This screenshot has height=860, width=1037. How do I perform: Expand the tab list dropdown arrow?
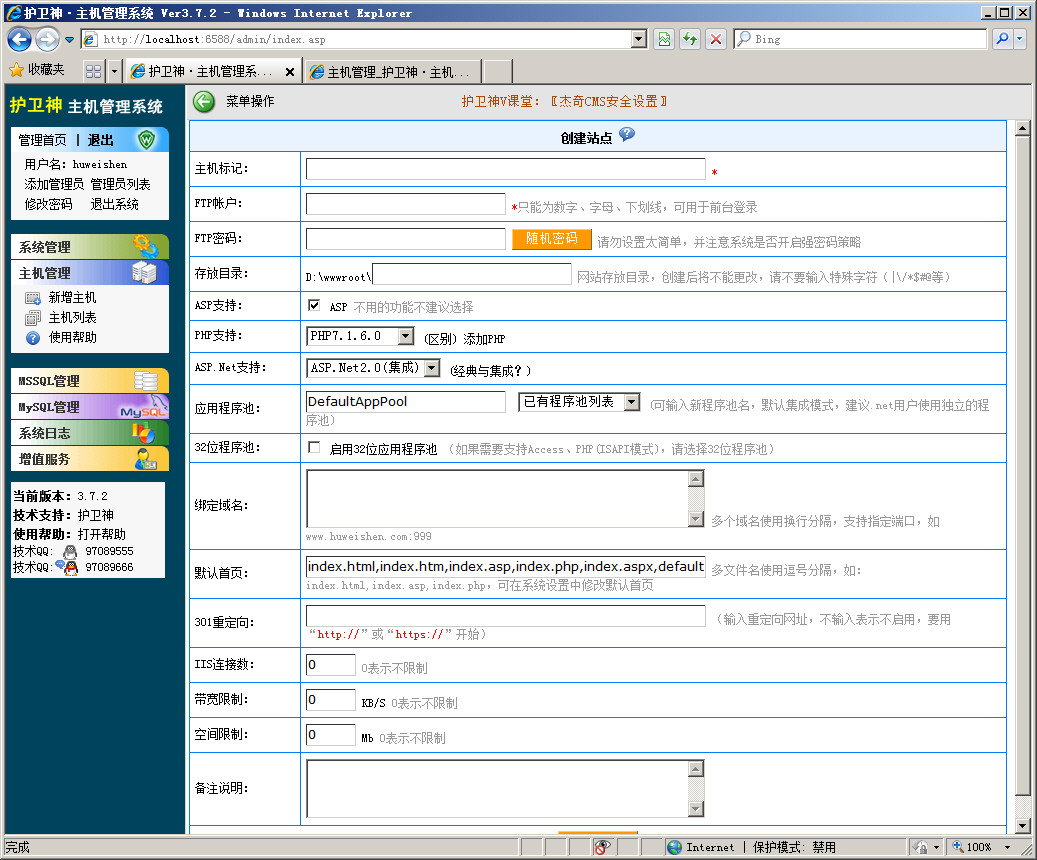(114, 71)
